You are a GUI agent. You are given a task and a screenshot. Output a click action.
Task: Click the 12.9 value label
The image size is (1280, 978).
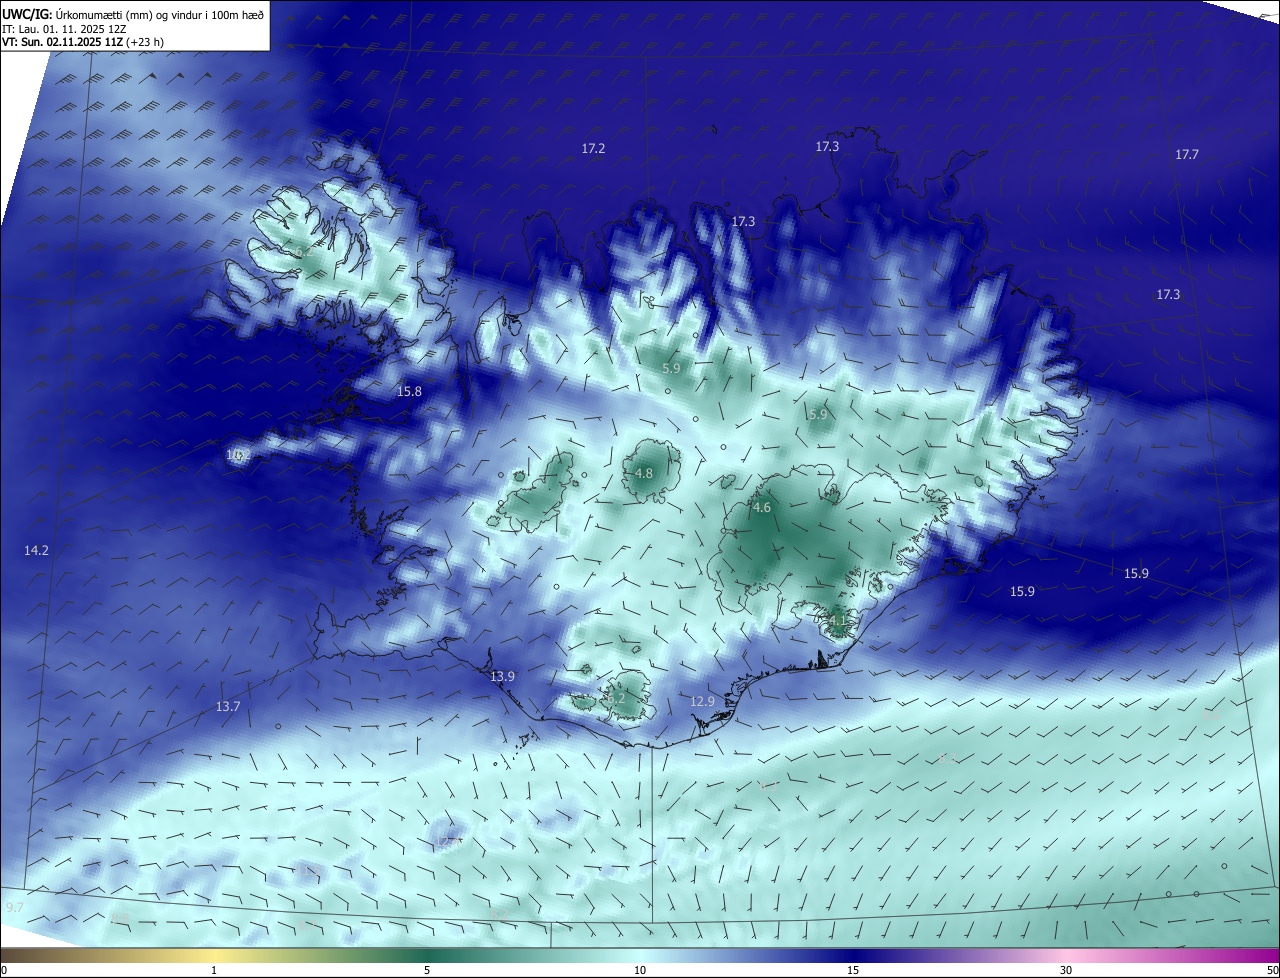tap(702, 702)
